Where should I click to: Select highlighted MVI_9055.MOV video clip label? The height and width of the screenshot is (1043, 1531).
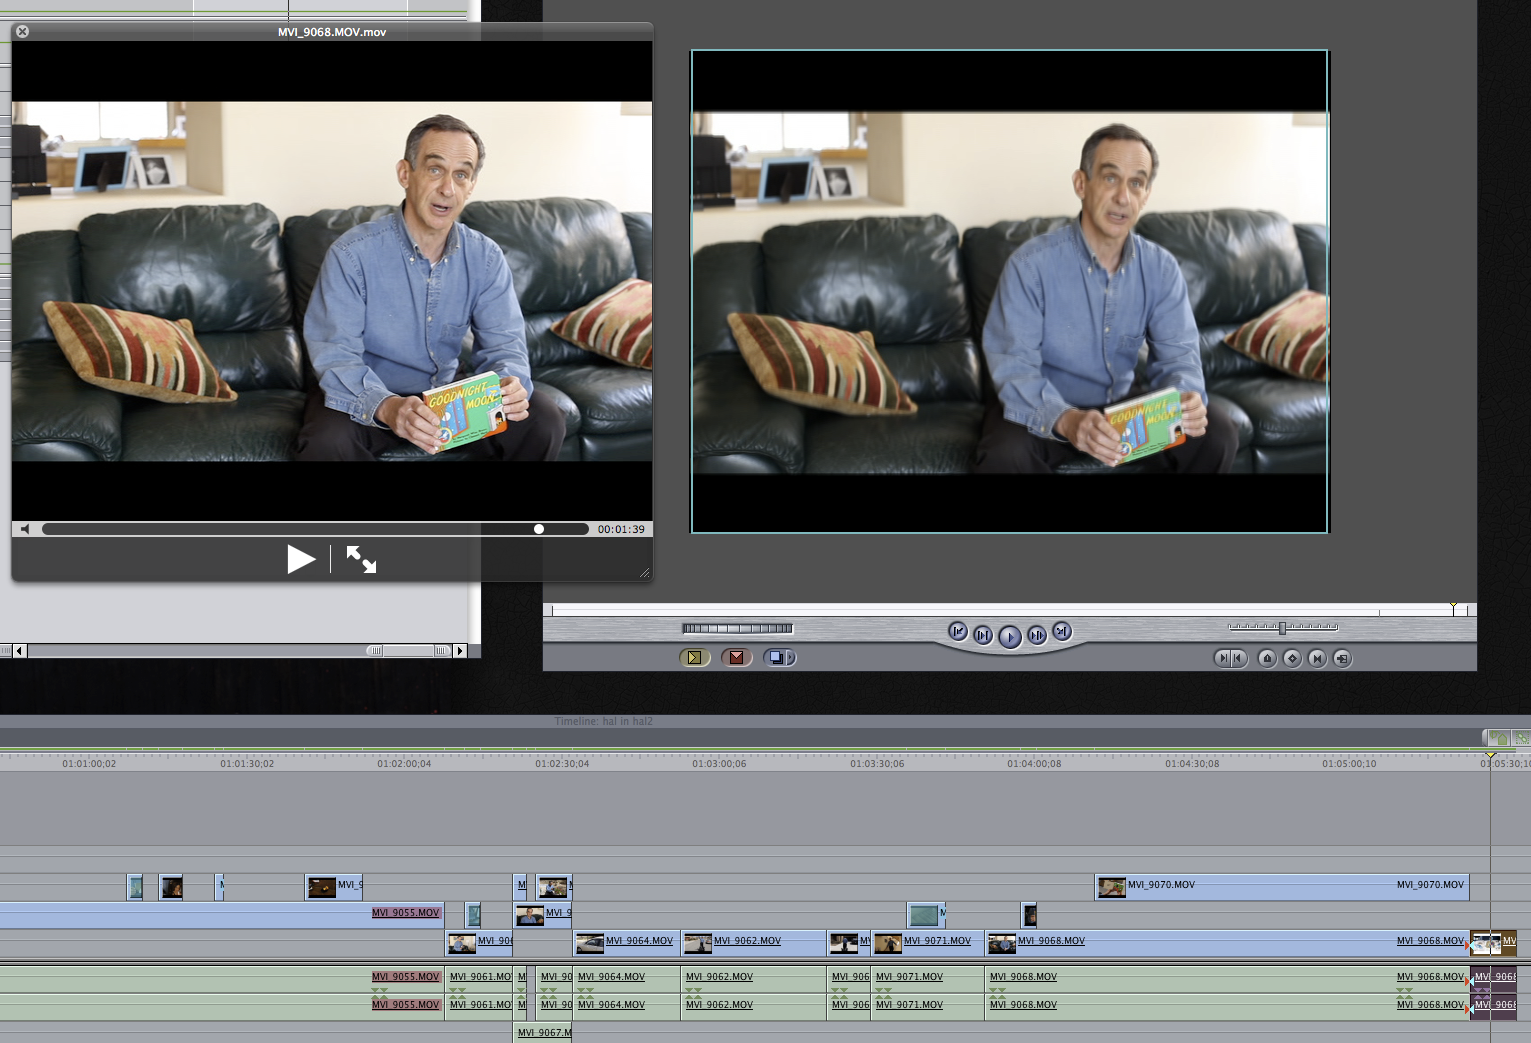(406, 913)
